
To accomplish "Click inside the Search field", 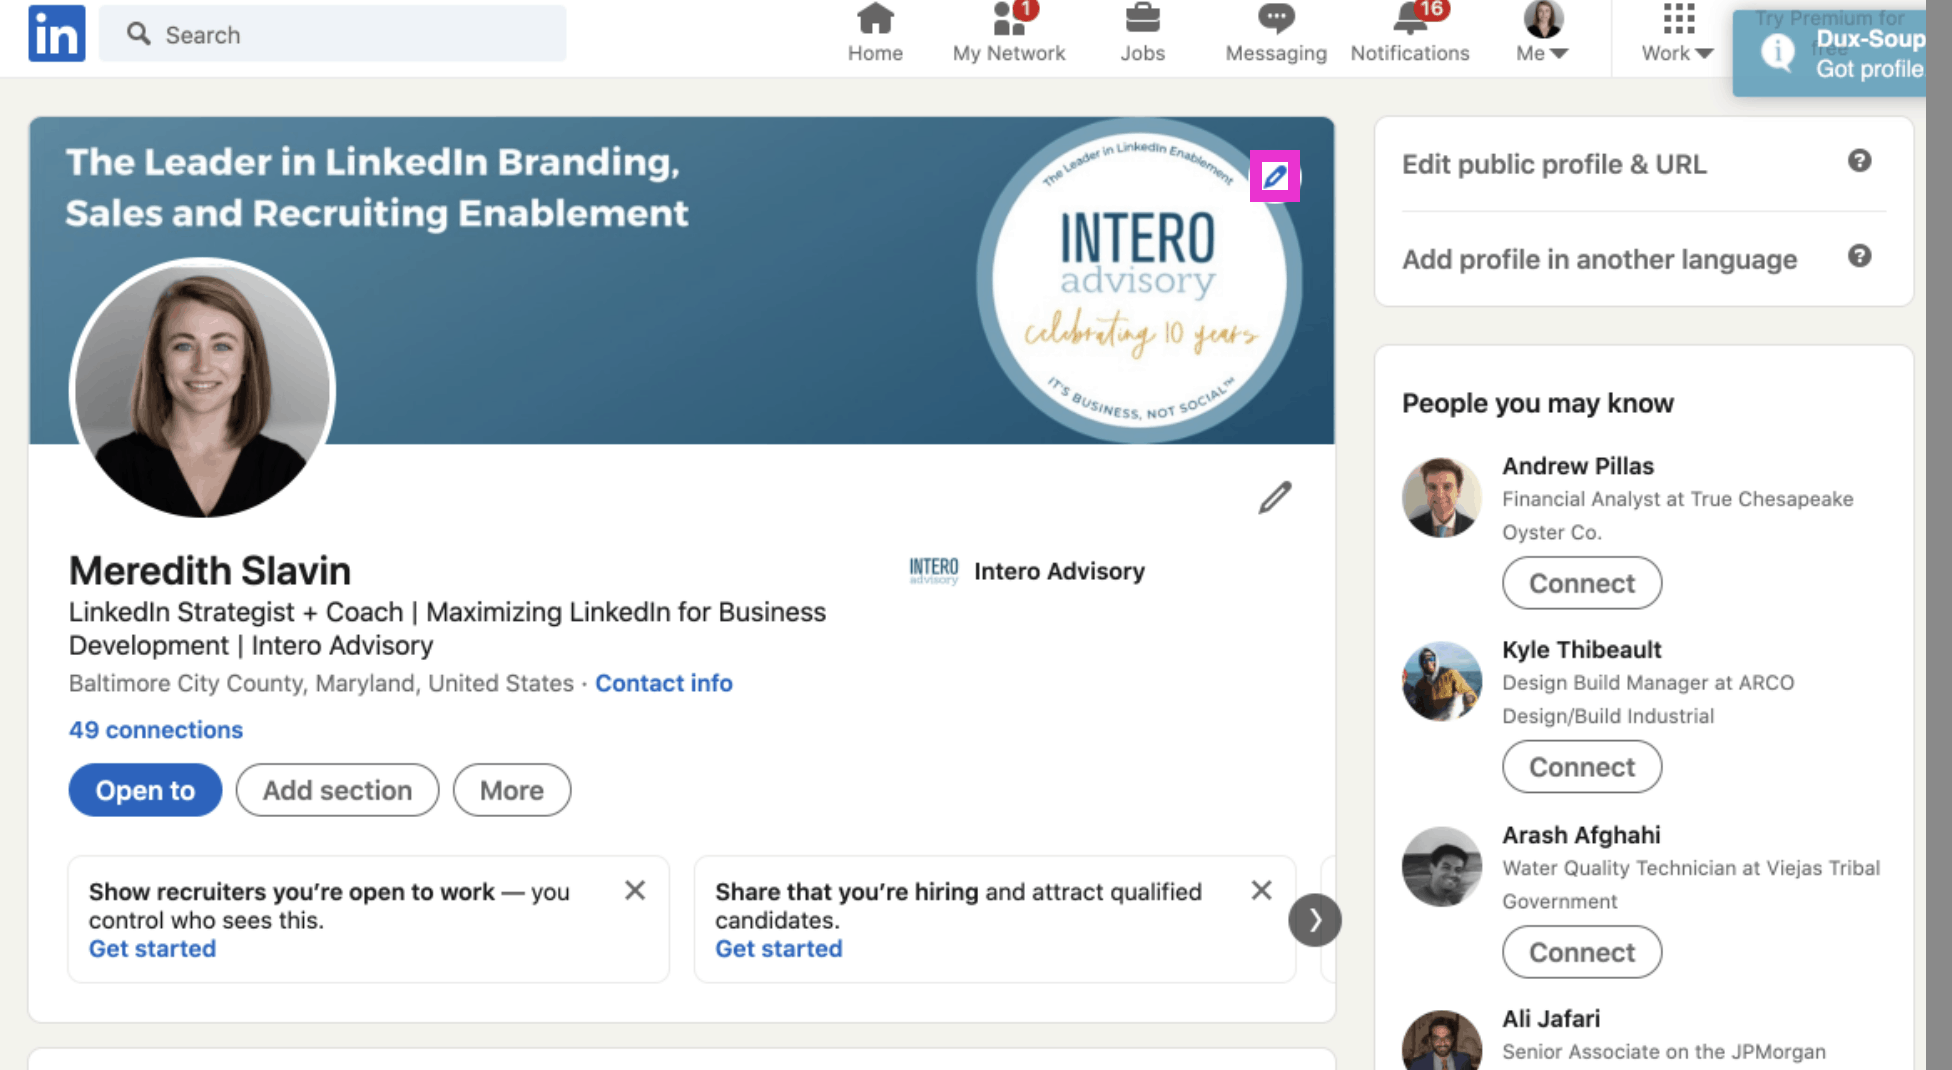I will (330, 33).
